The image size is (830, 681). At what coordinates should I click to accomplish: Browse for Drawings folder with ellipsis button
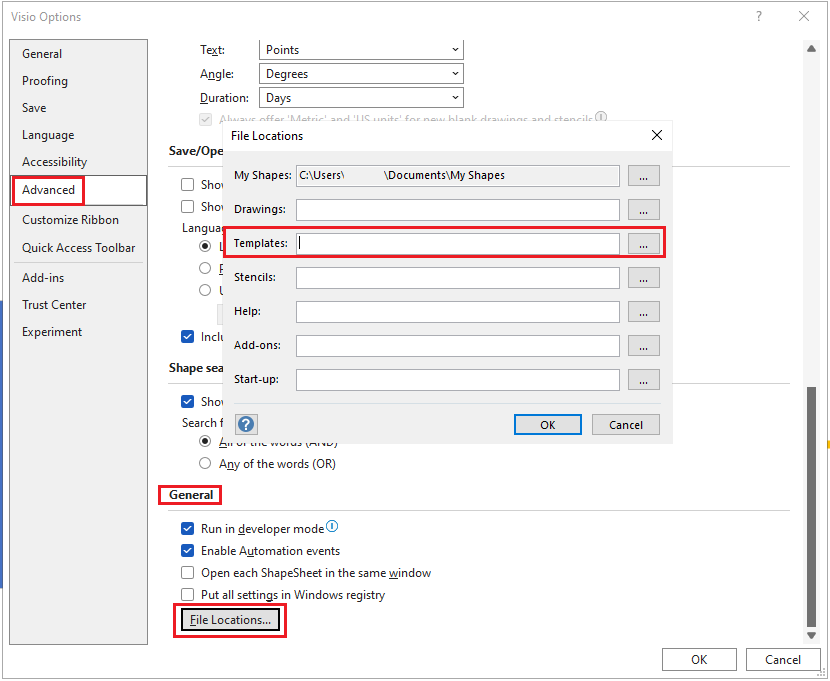pos(644,210)
